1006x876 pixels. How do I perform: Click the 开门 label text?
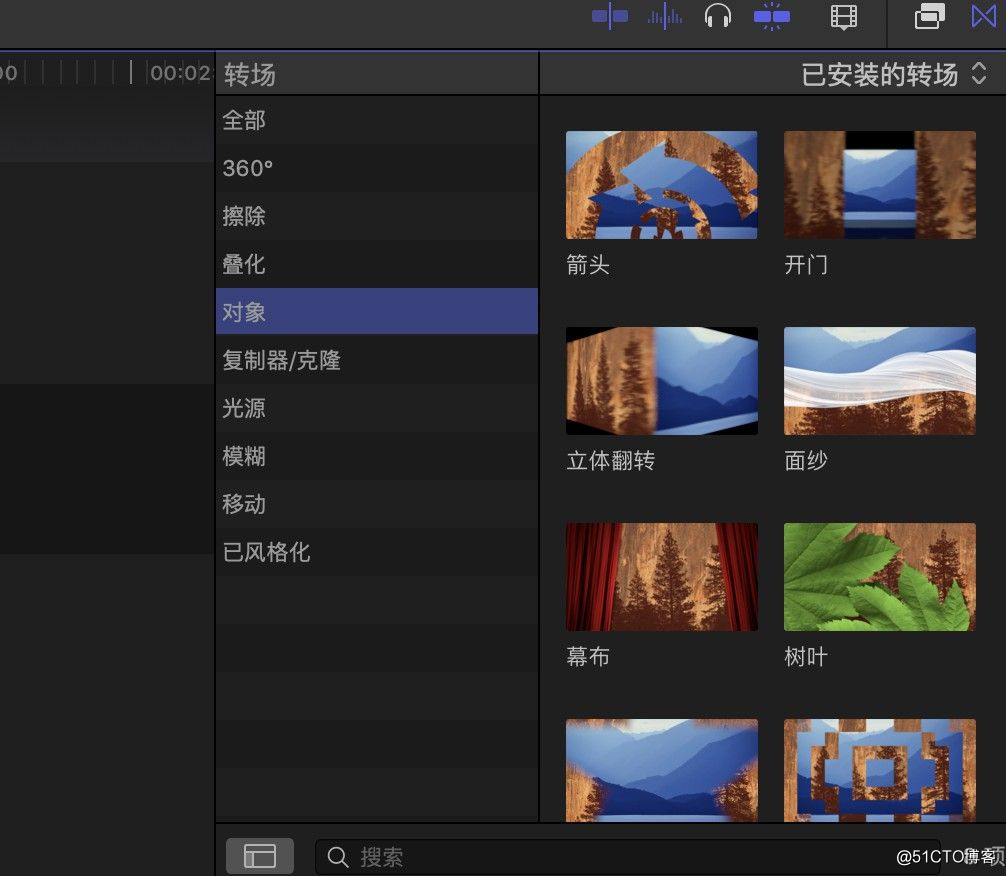[806, 264]
